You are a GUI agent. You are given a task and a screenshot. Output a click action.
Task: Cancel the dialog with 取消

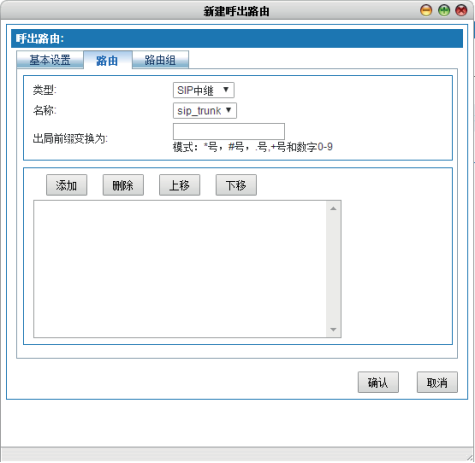pyautogui.click(x=437, y=382)
